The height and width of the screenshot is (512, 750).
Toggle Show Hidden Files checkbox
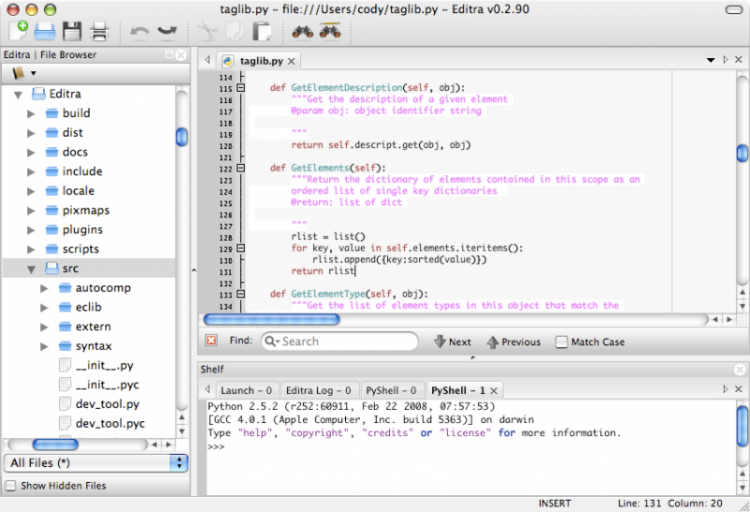[x=11, y=486]
